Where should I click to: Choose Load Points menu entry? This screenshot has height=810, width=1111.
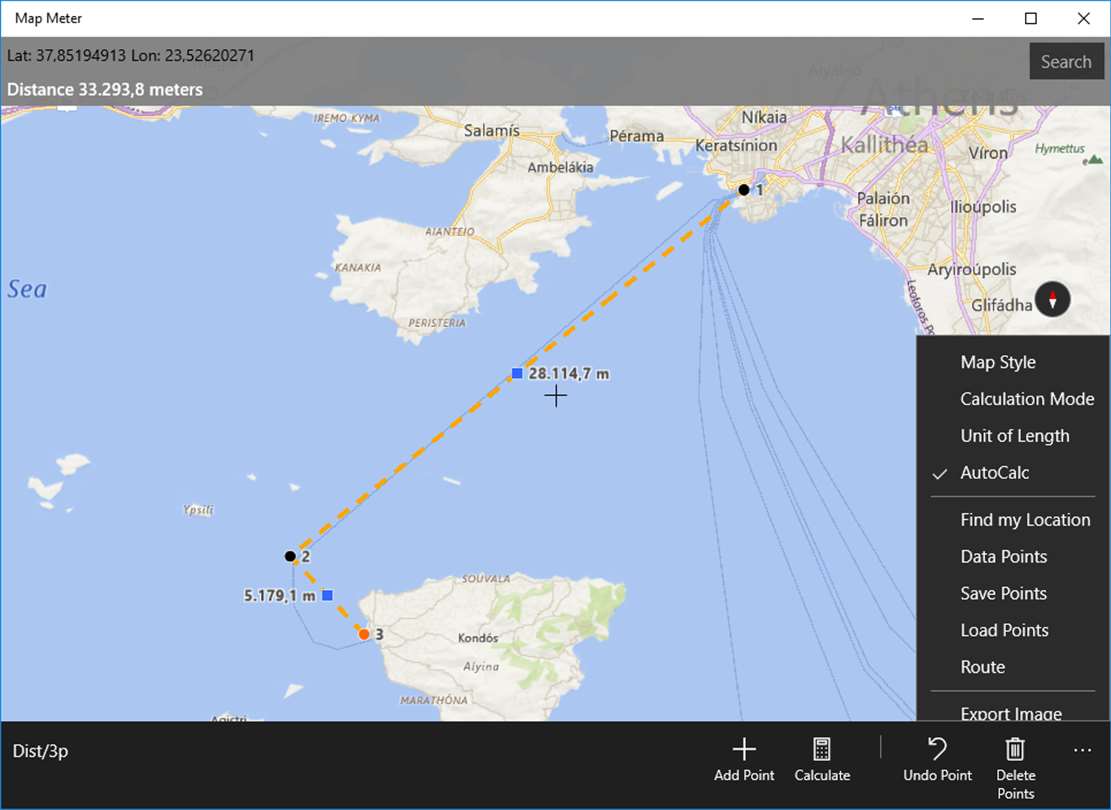click(x=1013, y=630)
